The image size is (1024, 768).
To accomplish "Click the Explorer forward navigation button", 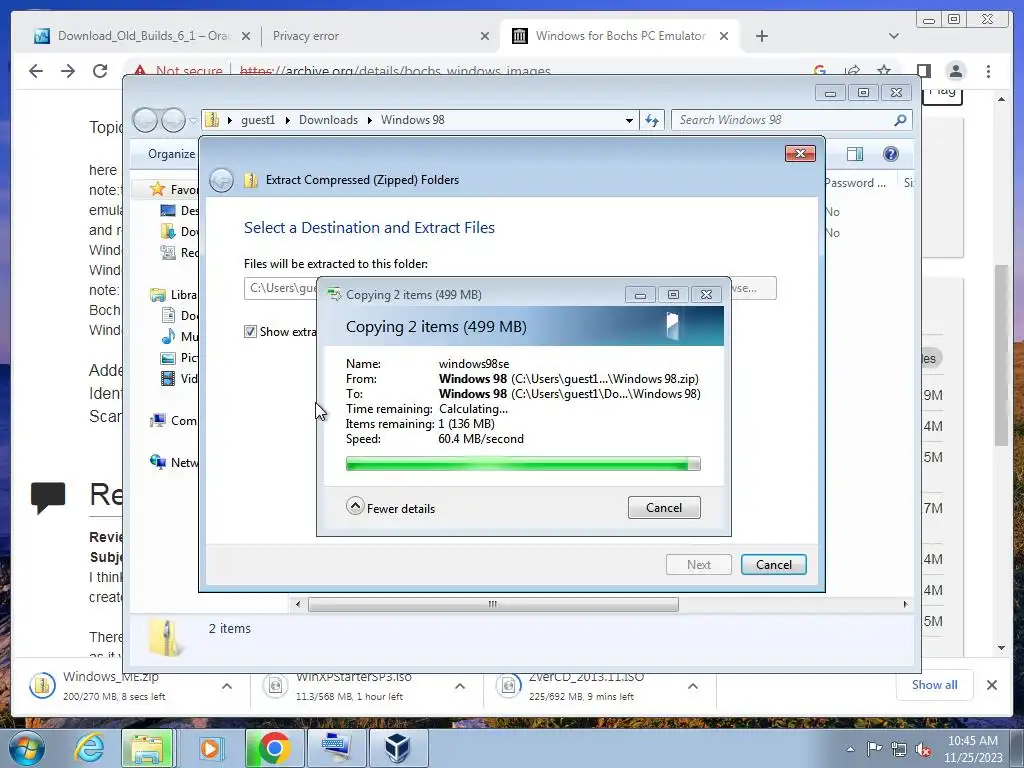I will [173, 120].
